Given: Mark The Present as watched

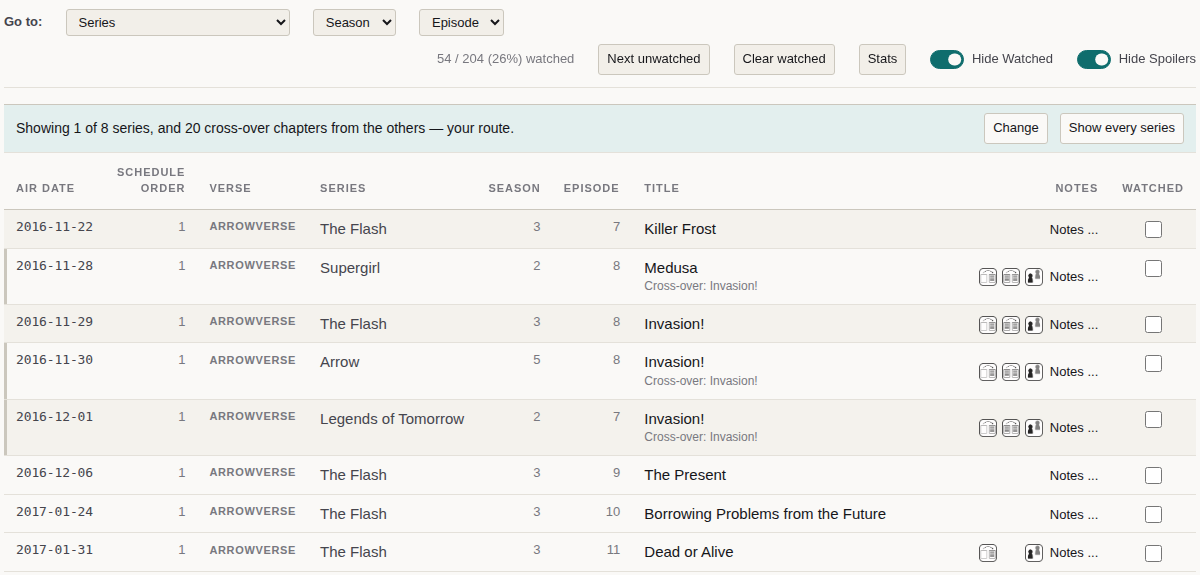Looking at the screenshot, I should [1153, 475].
